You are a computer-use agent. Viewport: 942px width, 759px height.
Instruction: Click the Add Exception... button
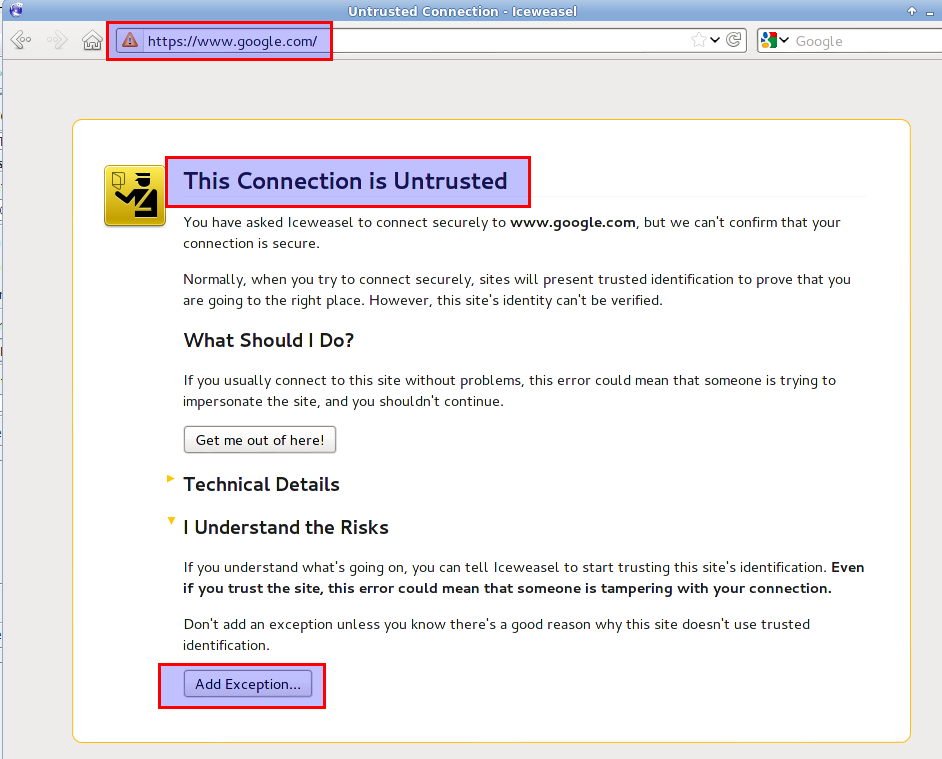[248, 684]
